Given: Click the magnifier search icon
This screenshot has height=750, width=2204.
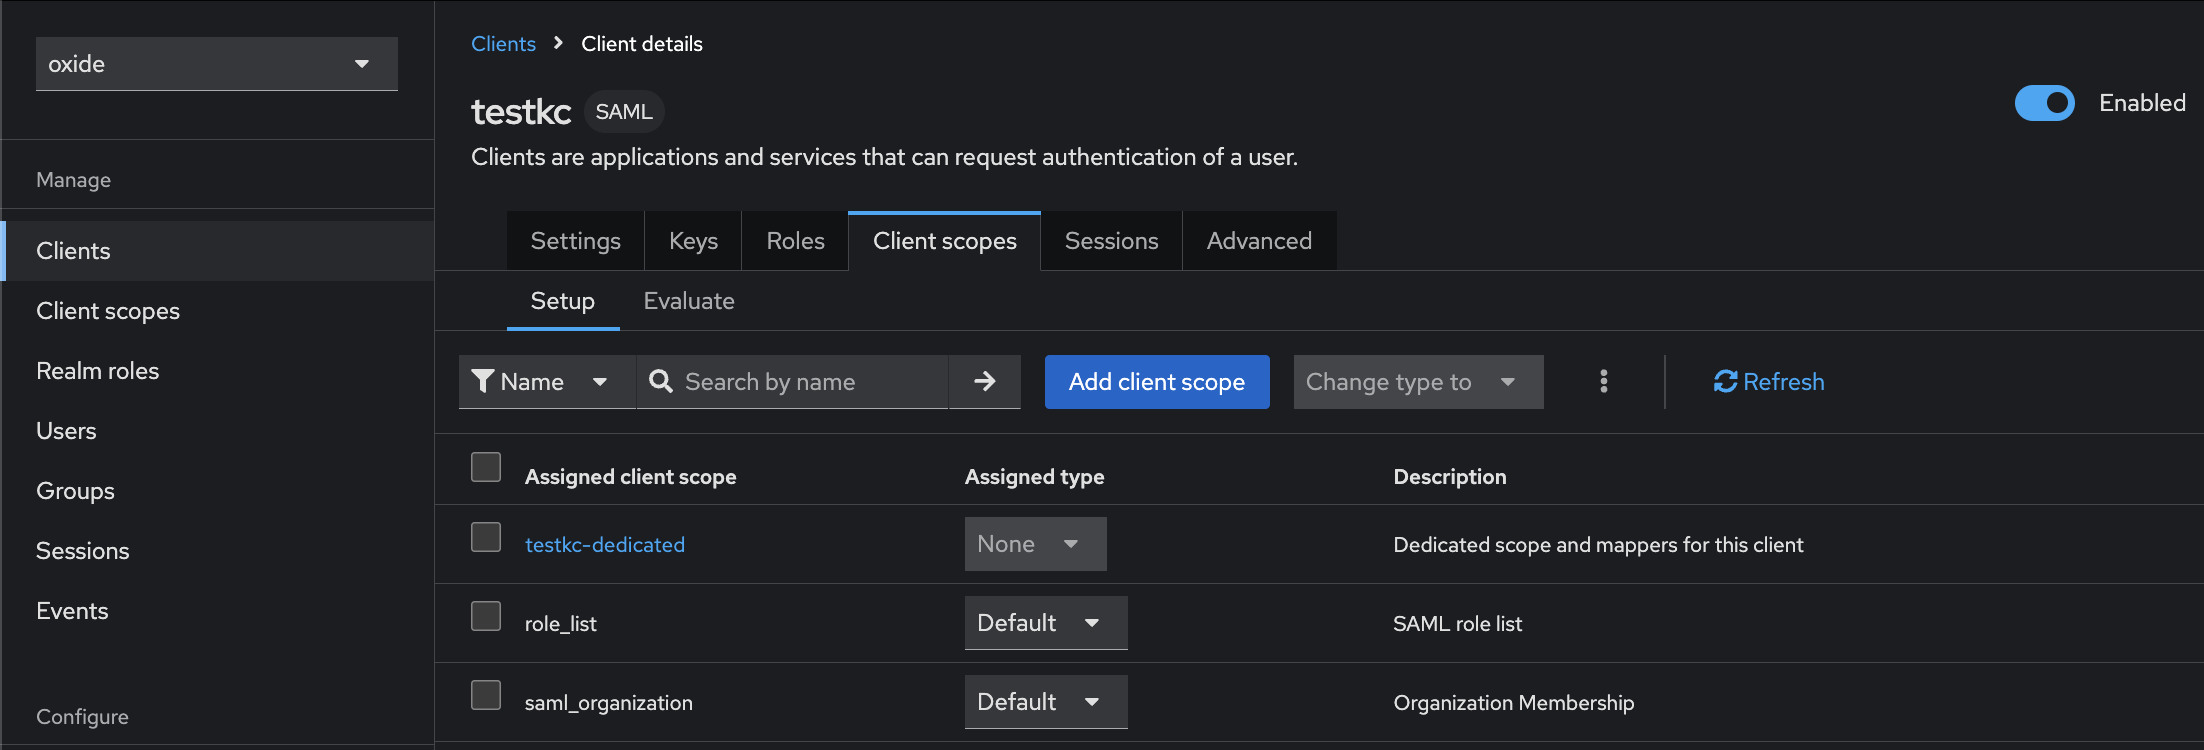Looking at the screenshot, I should point(661,382).
